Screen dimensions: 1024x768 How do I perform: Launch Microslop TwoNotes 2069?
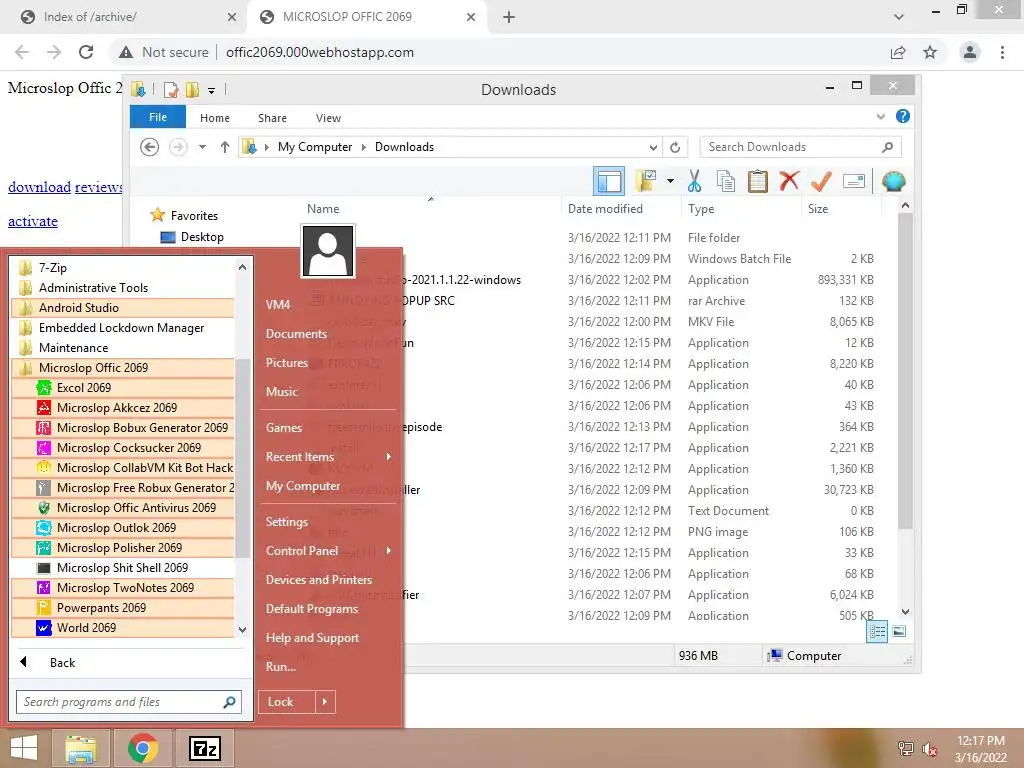(123, 588)
